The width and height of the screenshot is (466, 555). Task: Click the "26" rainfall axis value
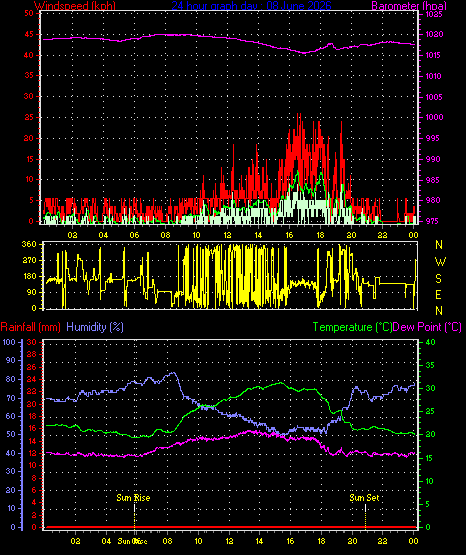[x=32, y=367]
